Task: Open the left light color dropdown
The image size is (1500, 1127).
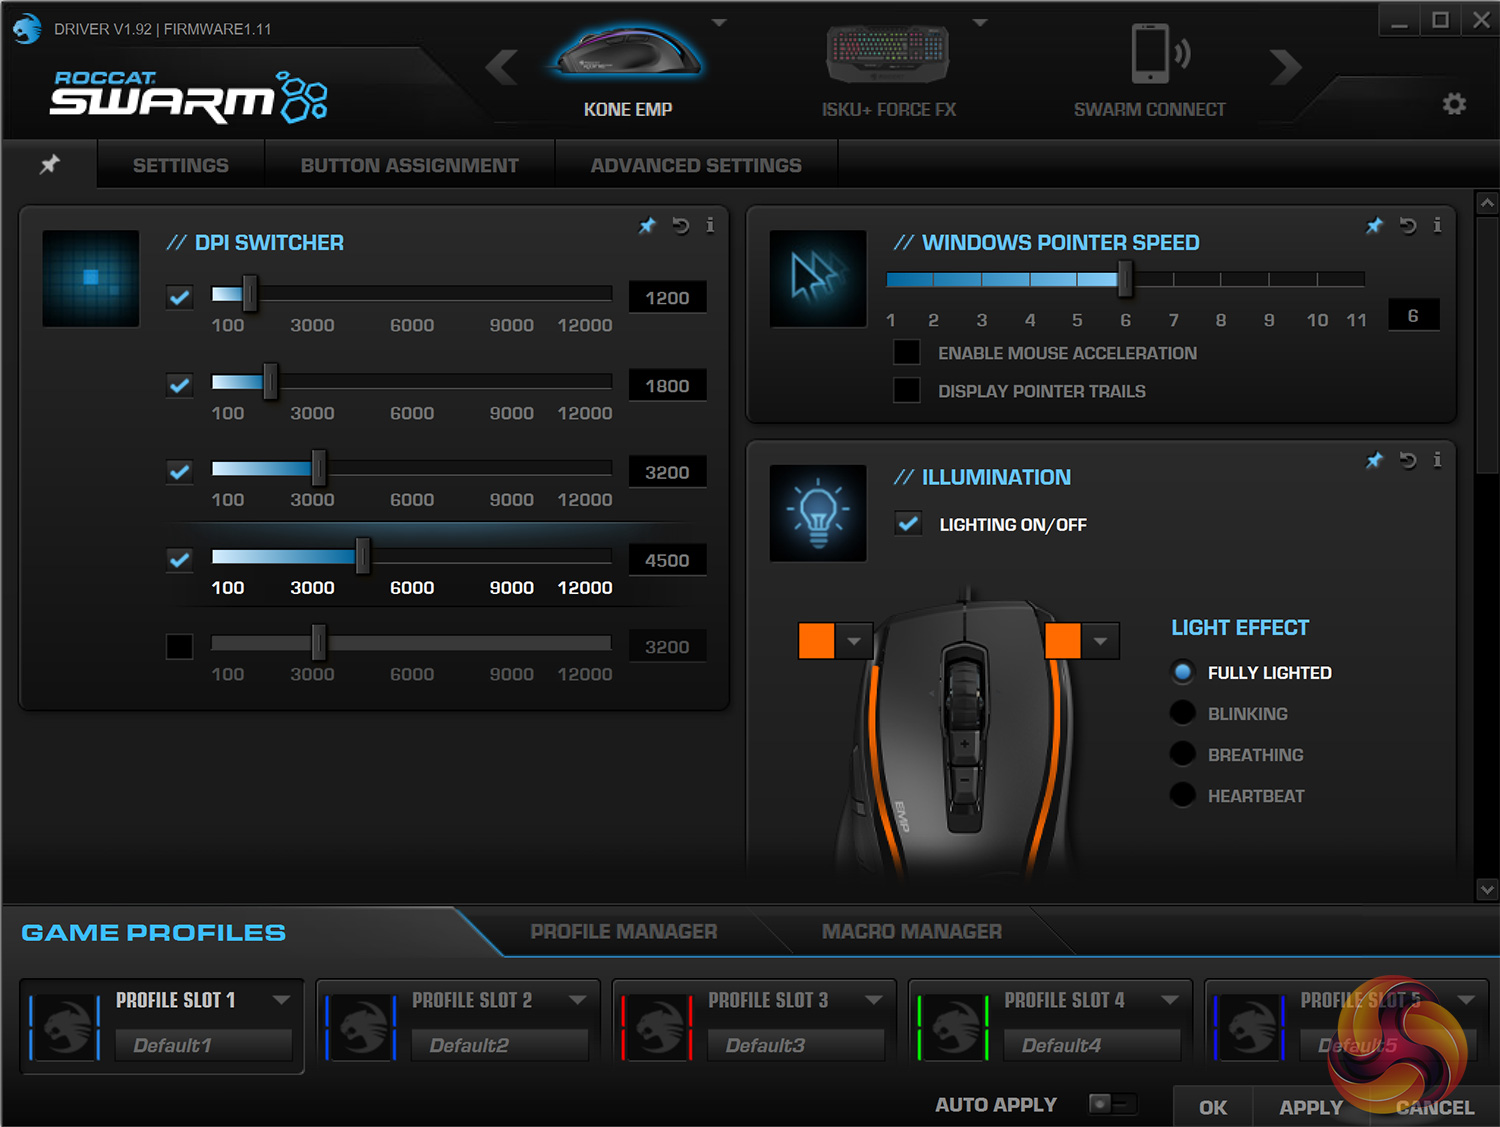Action: [x=854, y=641]
